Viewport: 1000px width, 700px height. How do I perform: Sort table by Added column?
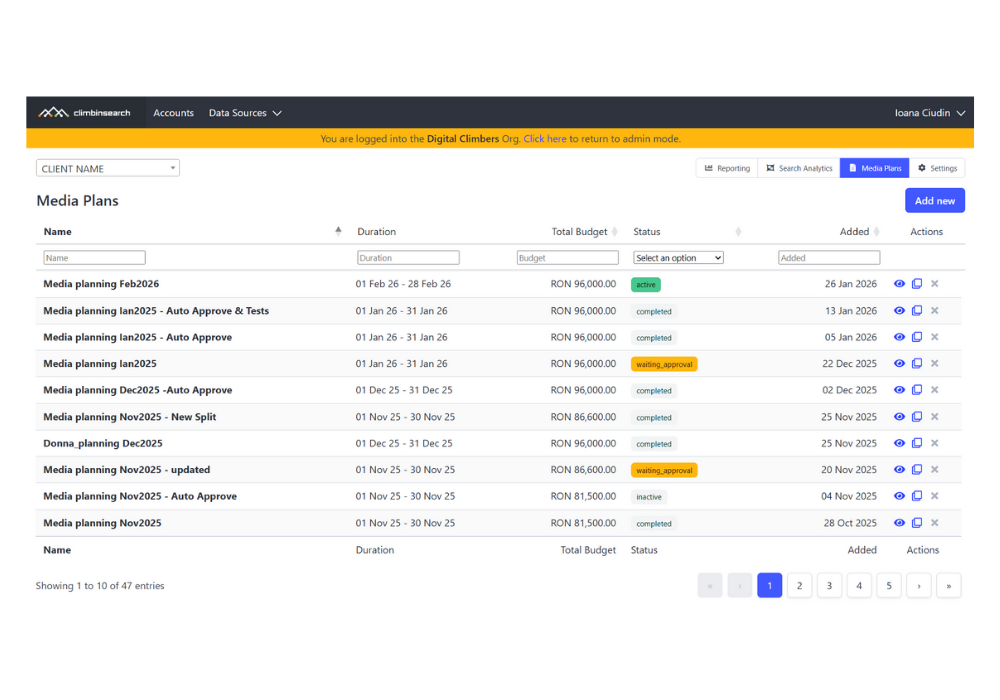tap(877, 231)
